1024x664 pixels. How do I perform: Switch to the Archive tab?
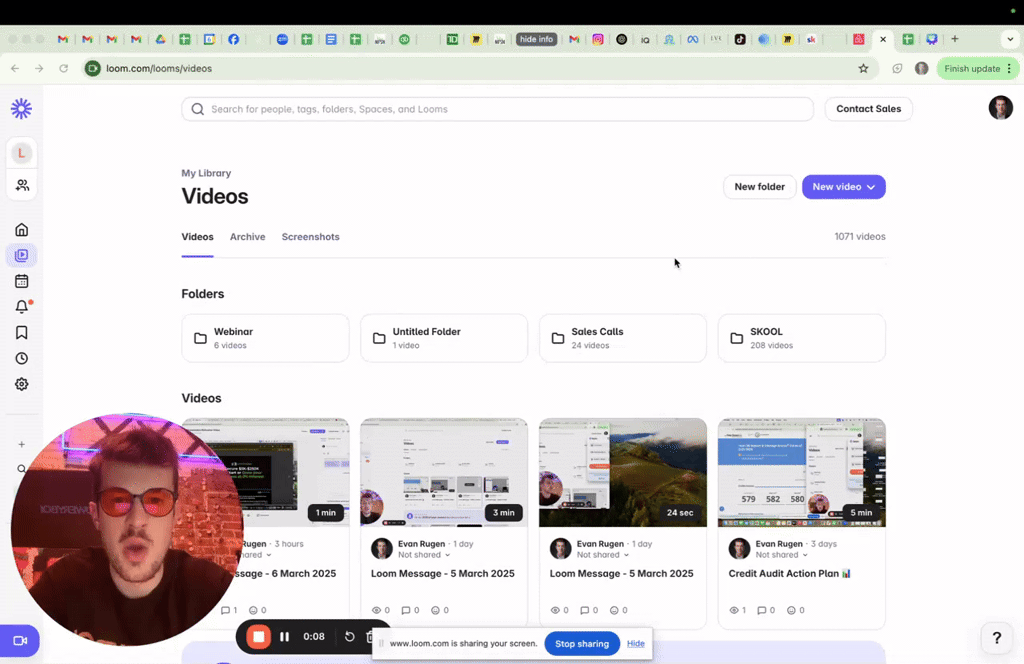[248, 237]
